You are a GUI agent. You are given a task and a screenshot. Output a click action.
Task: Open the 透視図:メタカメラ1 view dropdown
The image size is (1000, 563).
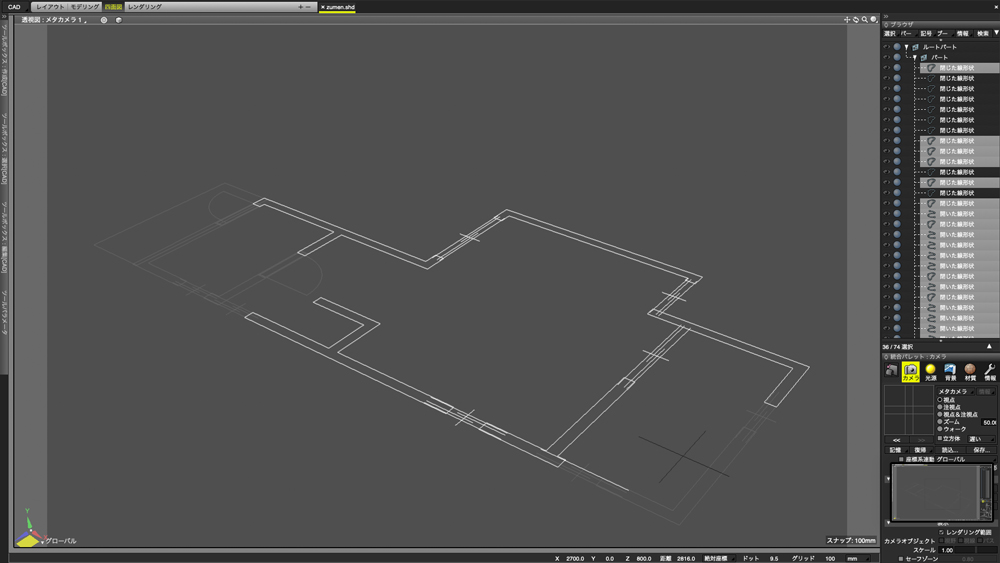[54, 20]
